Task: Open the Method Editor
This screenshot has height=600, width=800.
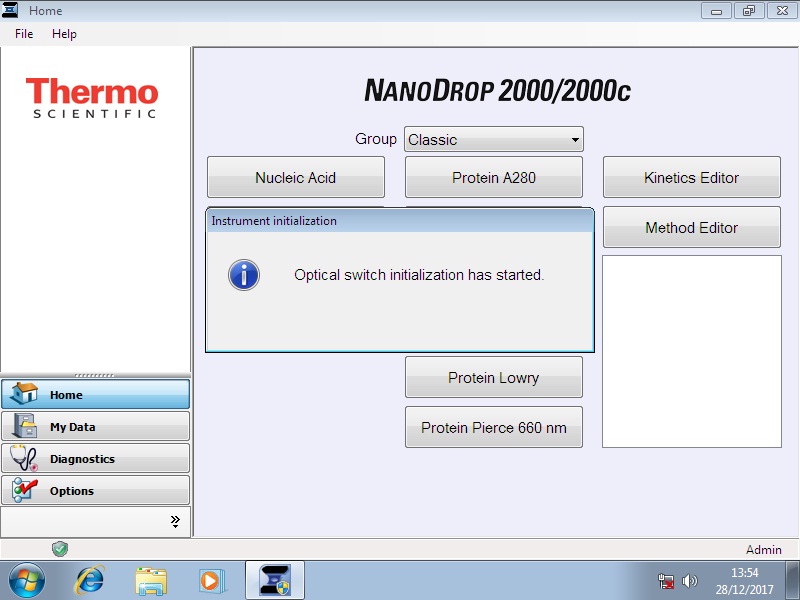Action: pyautogui.click(x=691, y=227)
